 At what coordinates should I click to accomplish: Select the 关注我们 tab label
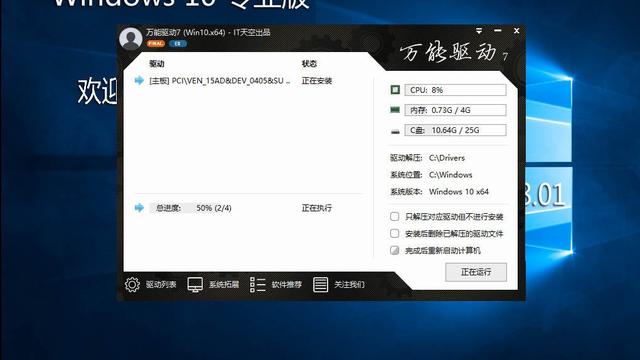pyautogui.click(x=349, y=284)
